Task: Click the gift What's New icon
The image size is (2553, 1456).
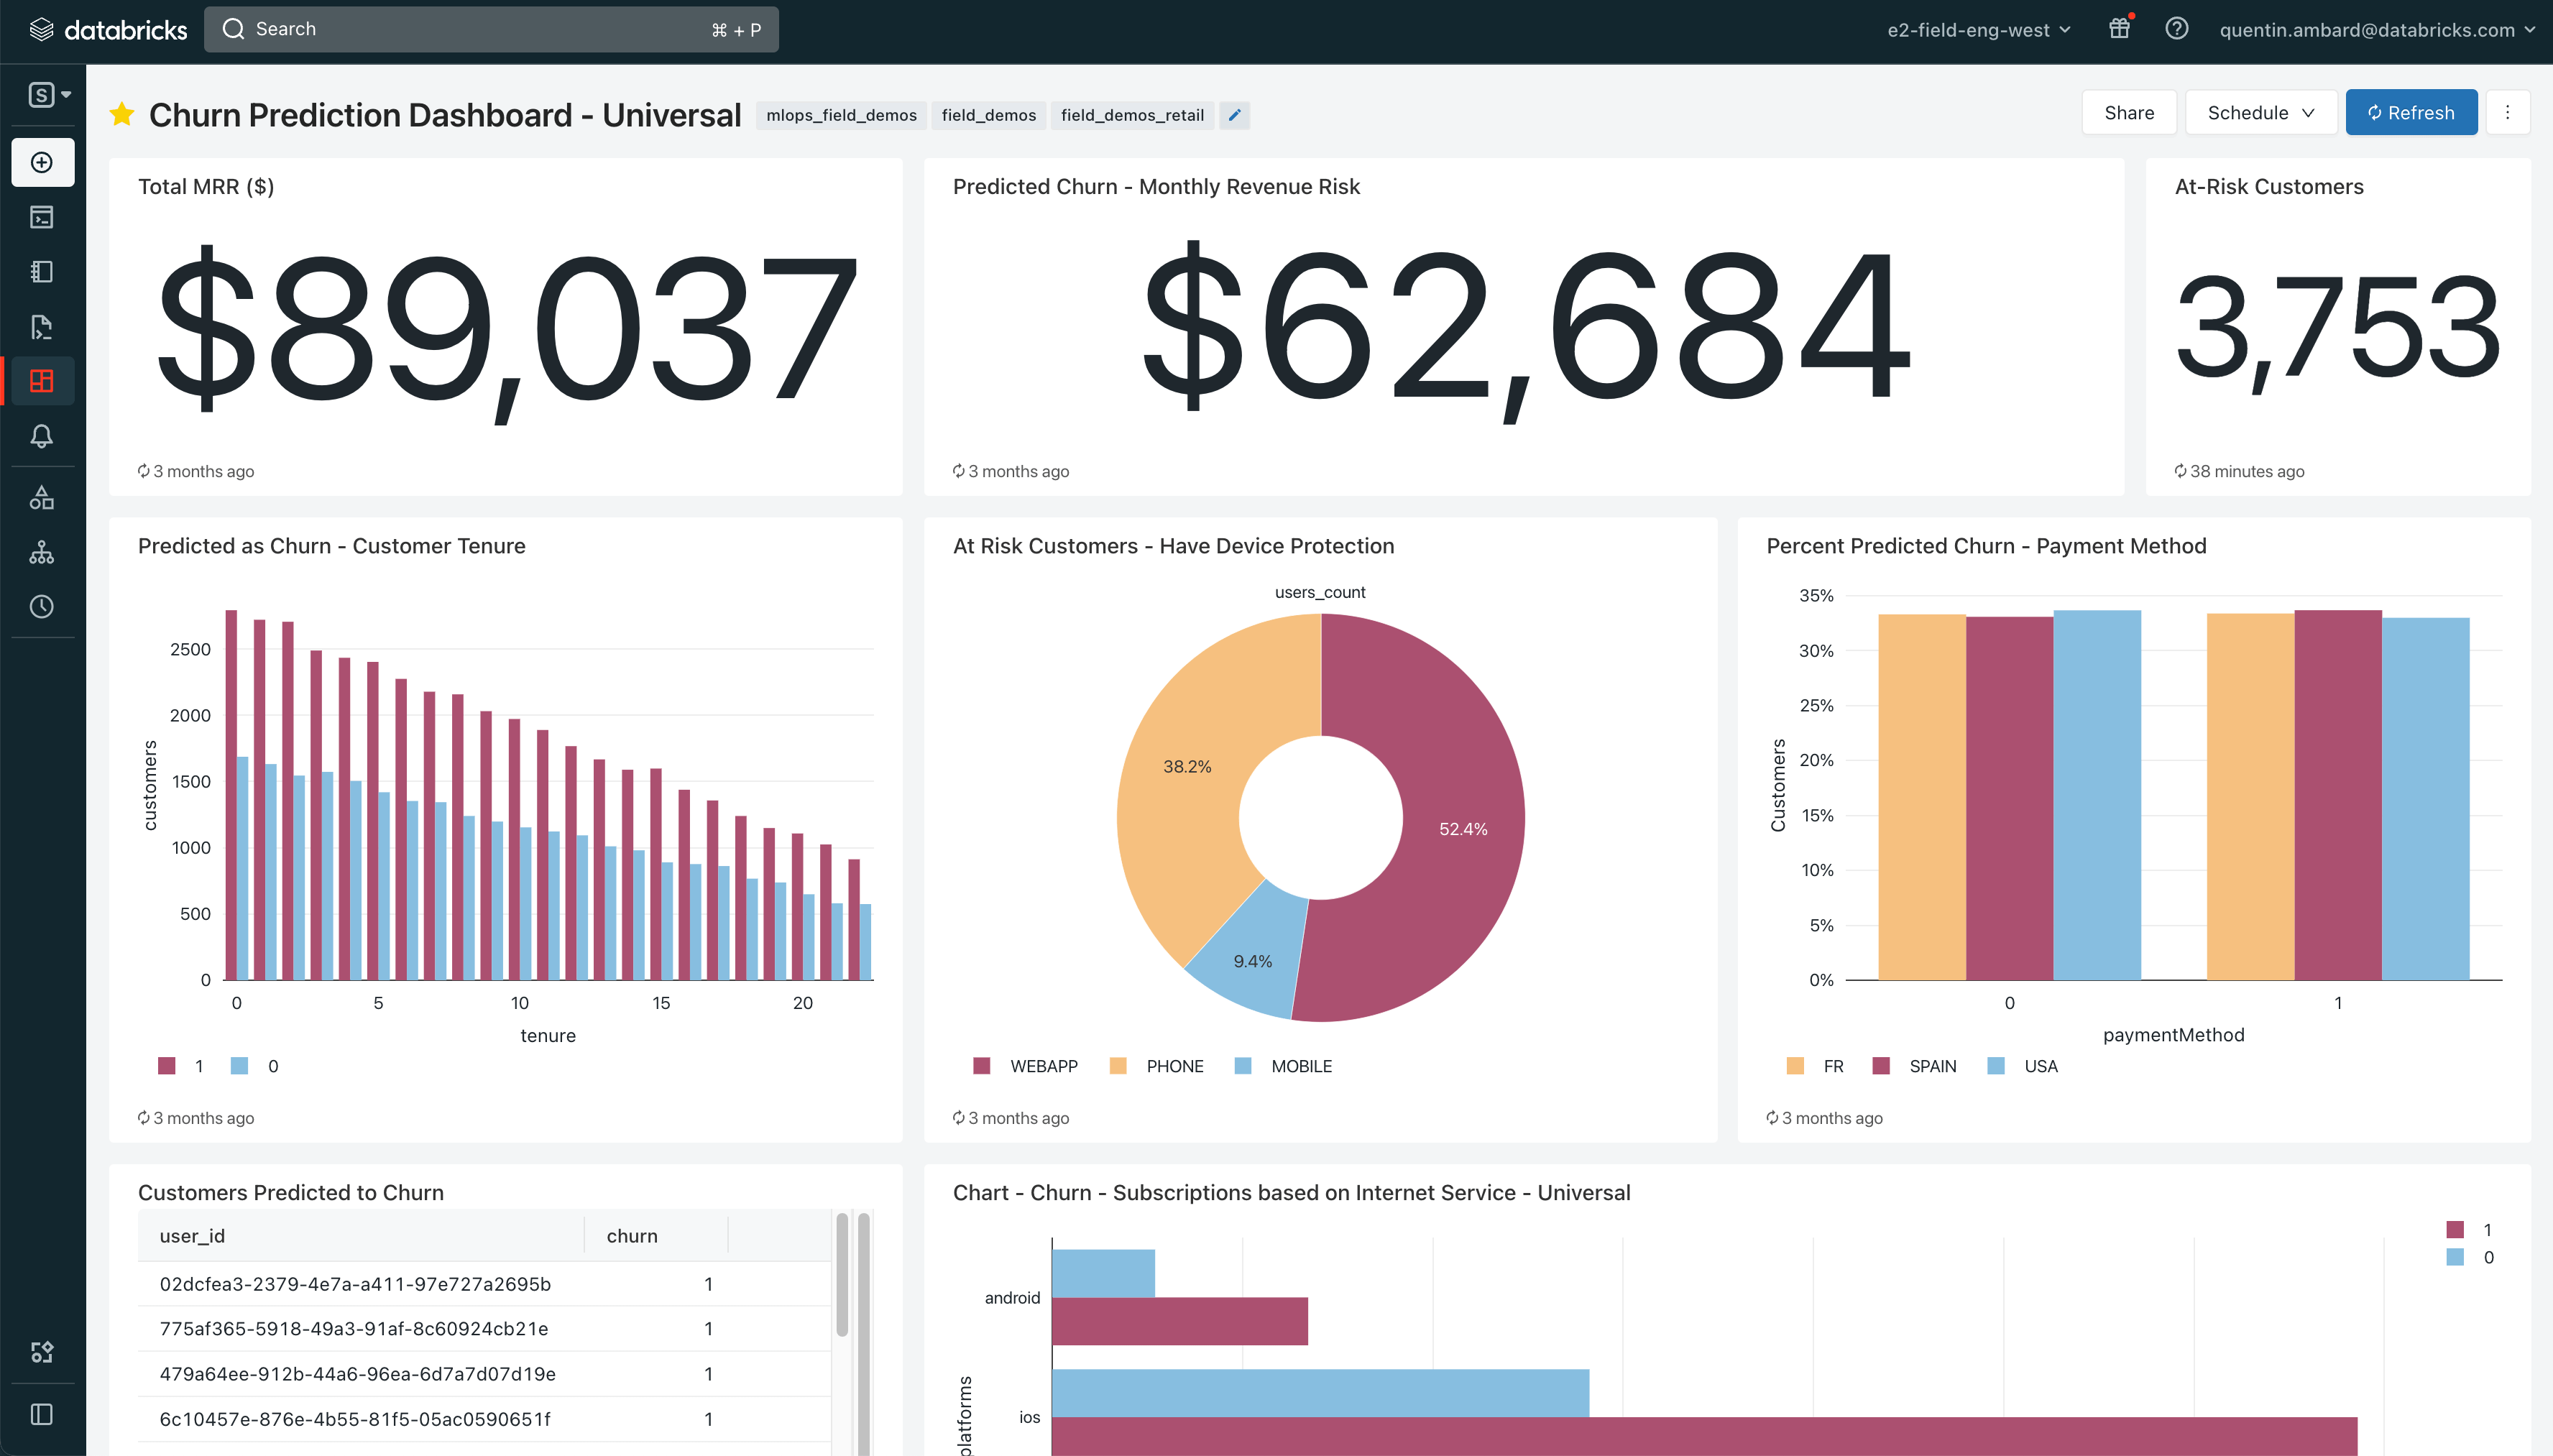Action: point(2119,29)
